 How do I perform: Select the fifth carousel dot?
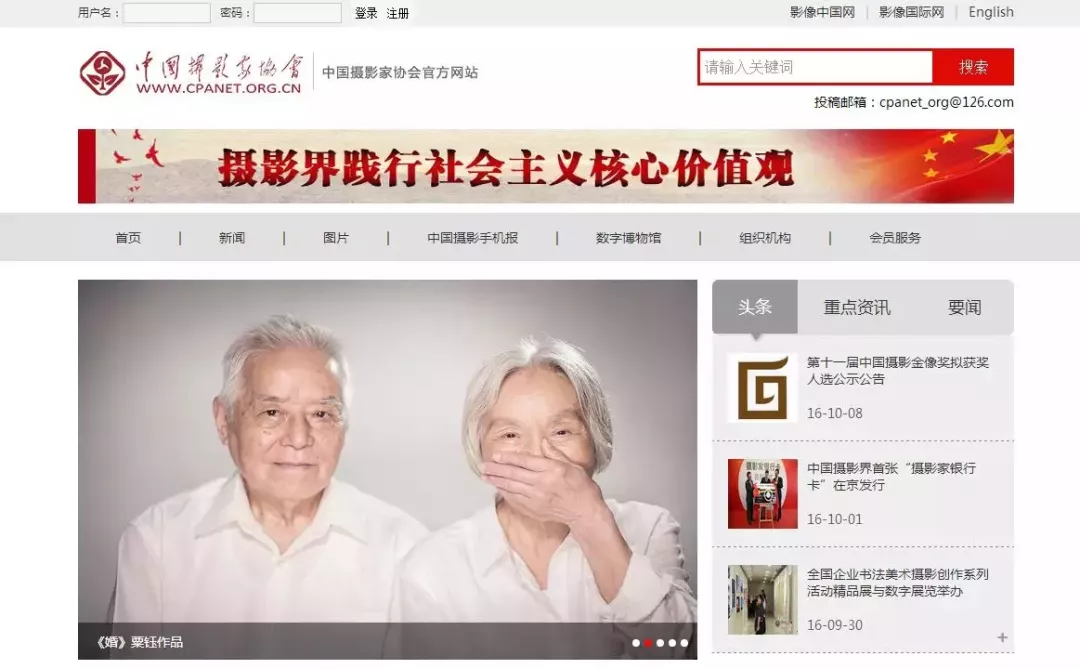coord(684,643)
